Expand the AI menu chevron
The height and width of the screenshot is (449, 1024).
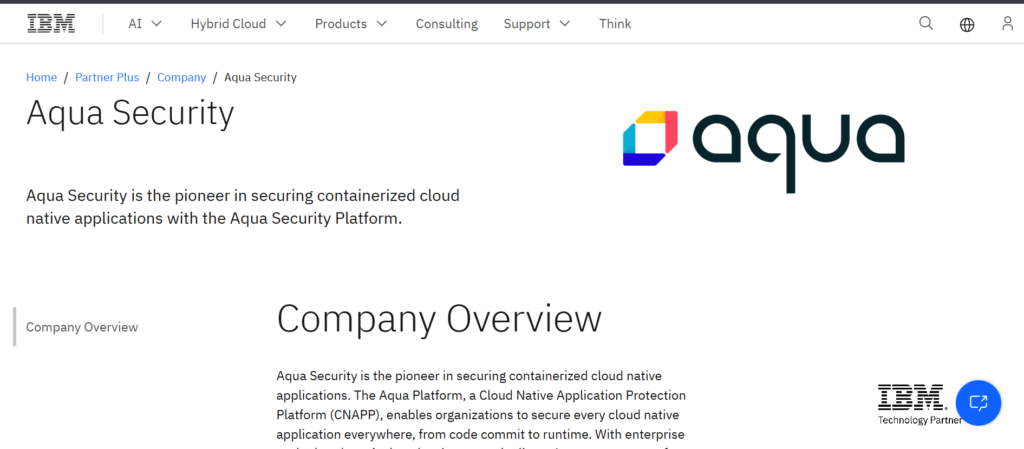point(157,23)
